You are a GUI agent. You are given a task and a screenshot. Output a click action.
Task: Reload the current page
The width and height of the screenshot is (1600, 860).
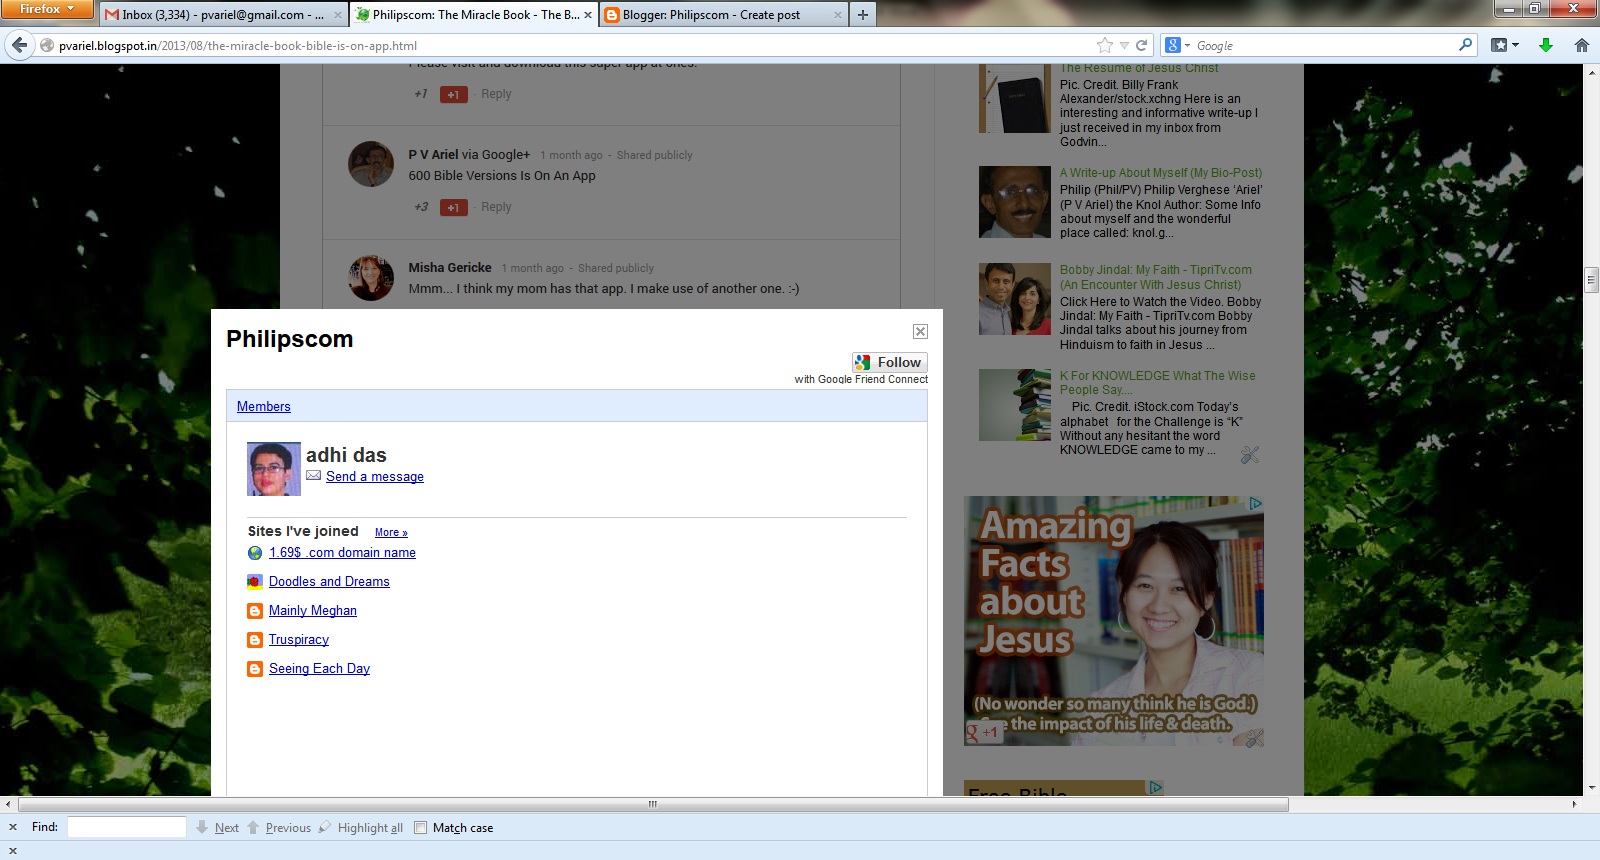point(1141,45)
